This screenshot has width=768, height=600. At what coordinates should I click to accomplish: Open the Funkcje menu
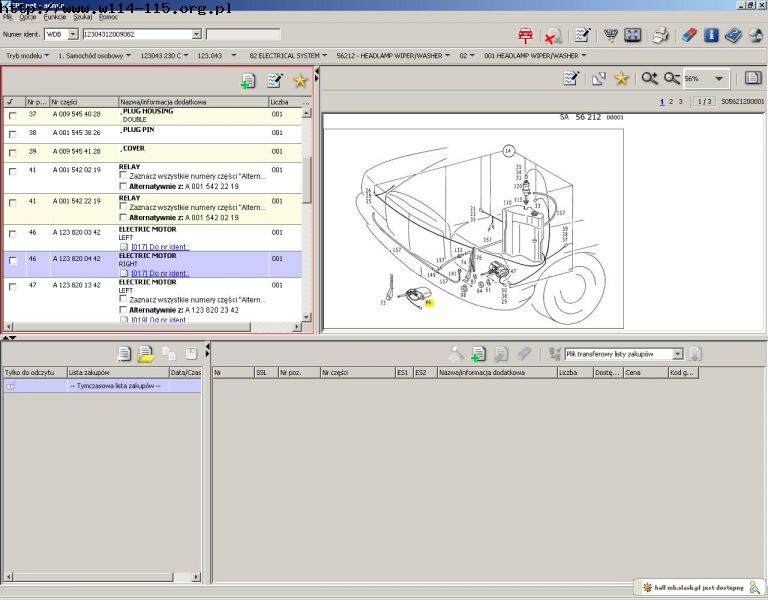click(x=54, y=17)
